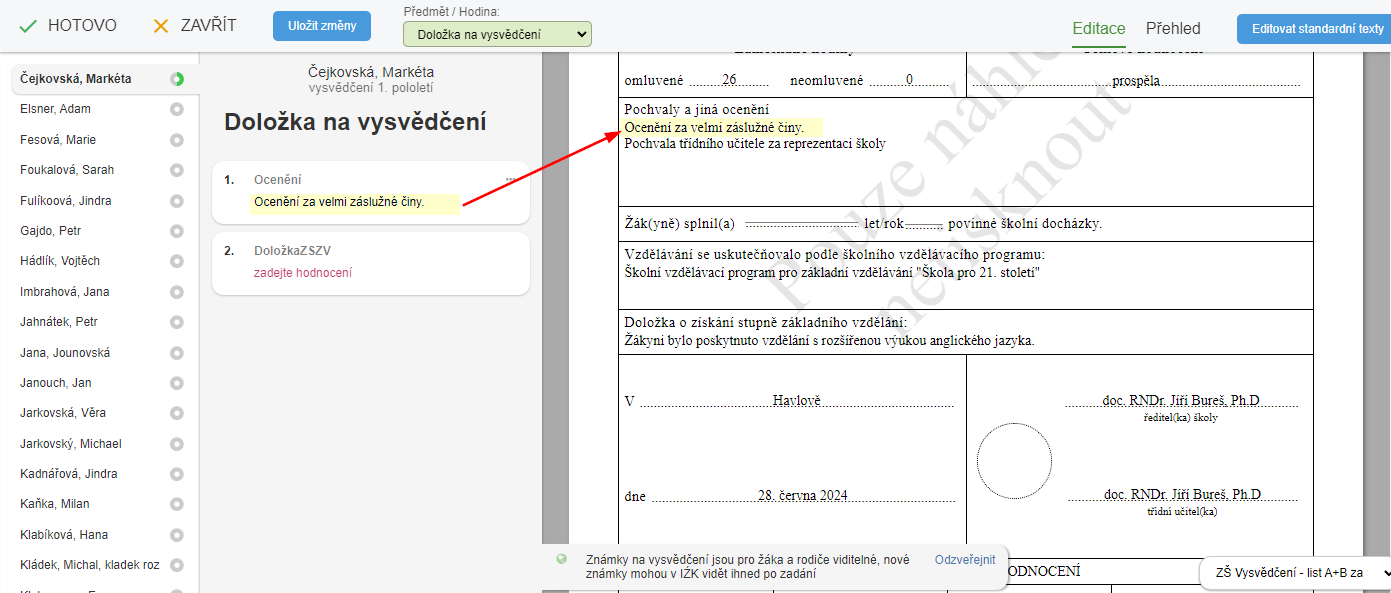
Task: Click status circle beside Fesová, Marie
Action: coord(177,140)
